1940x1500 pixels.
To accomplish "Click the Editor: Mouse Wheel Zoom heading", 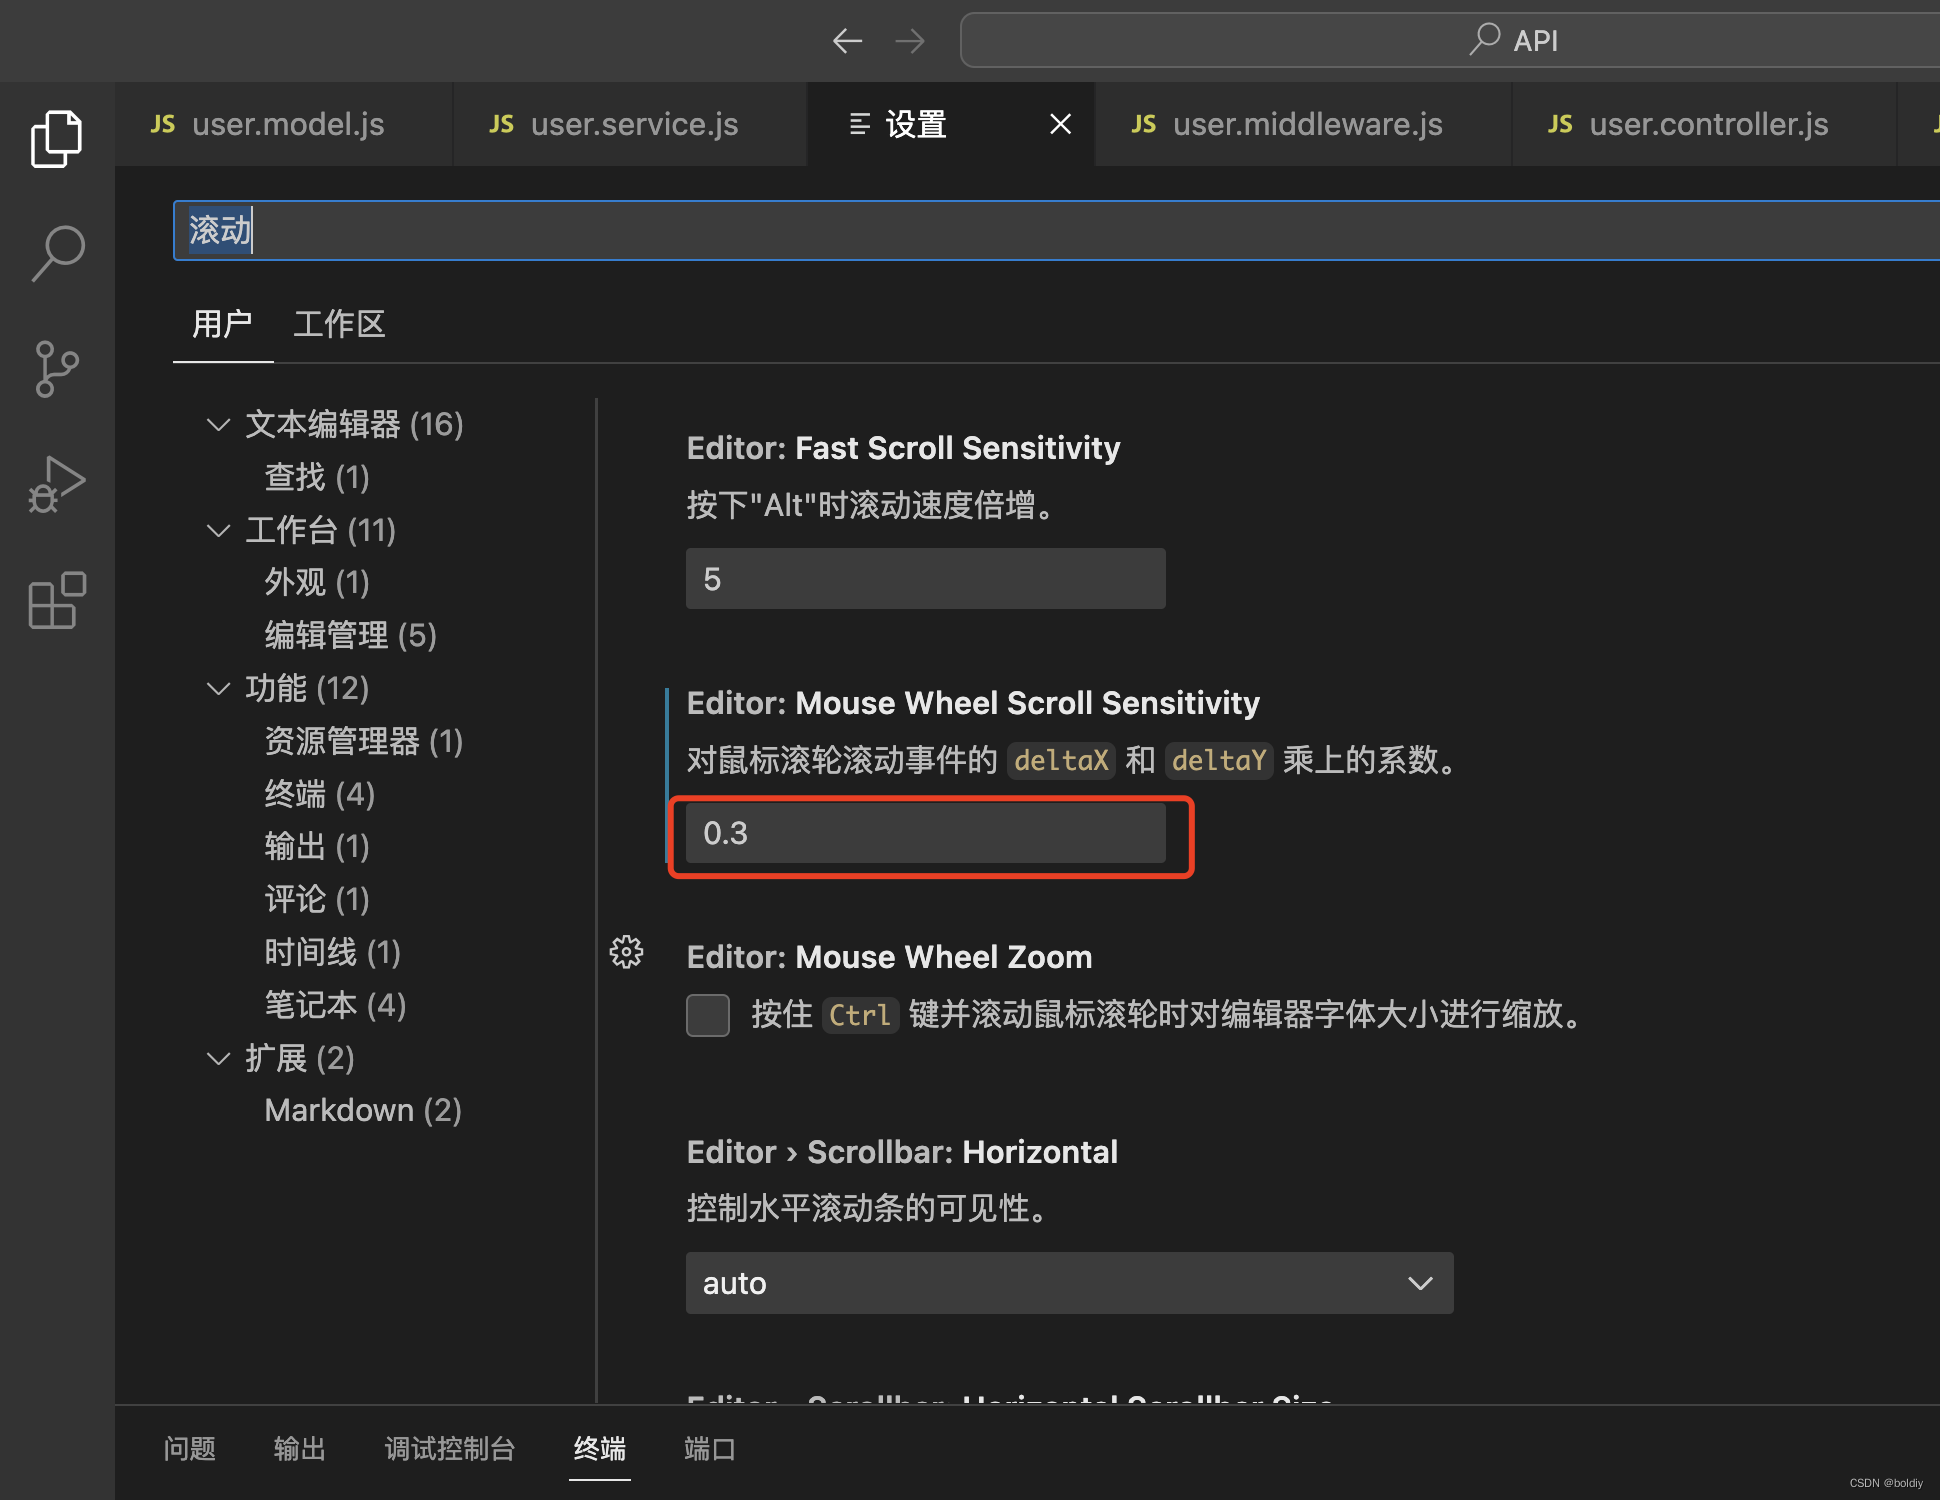I will [x=889, y=957].
